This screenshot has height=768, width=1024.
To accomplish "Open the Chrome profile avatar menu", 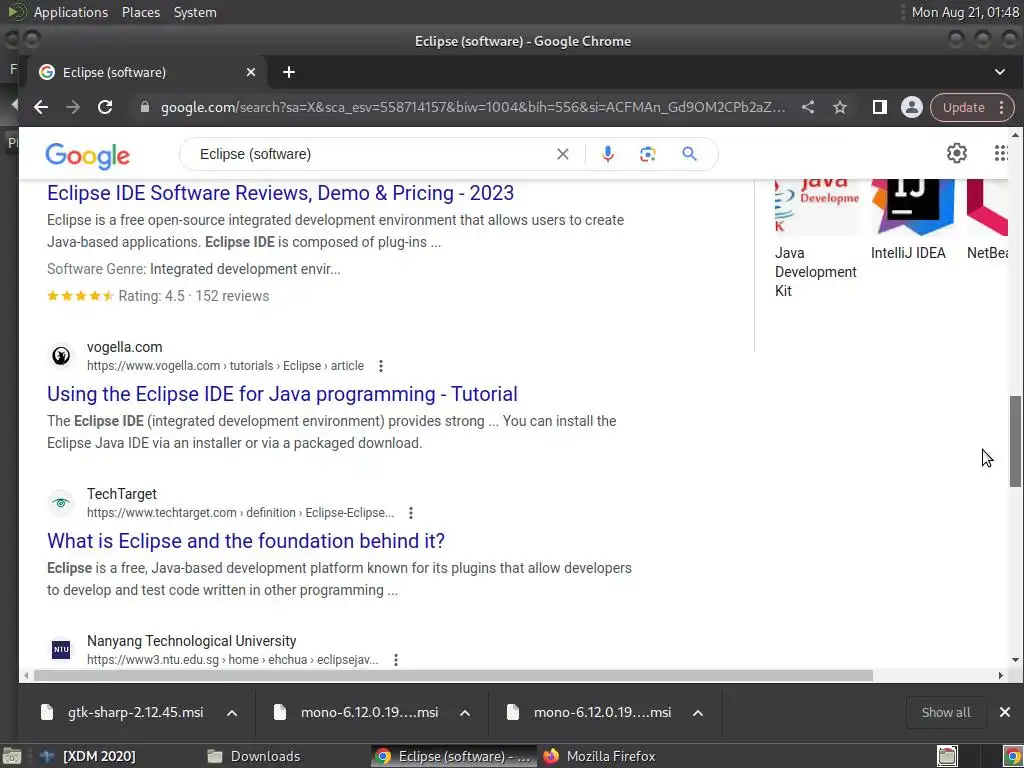I will click(912, 107).
